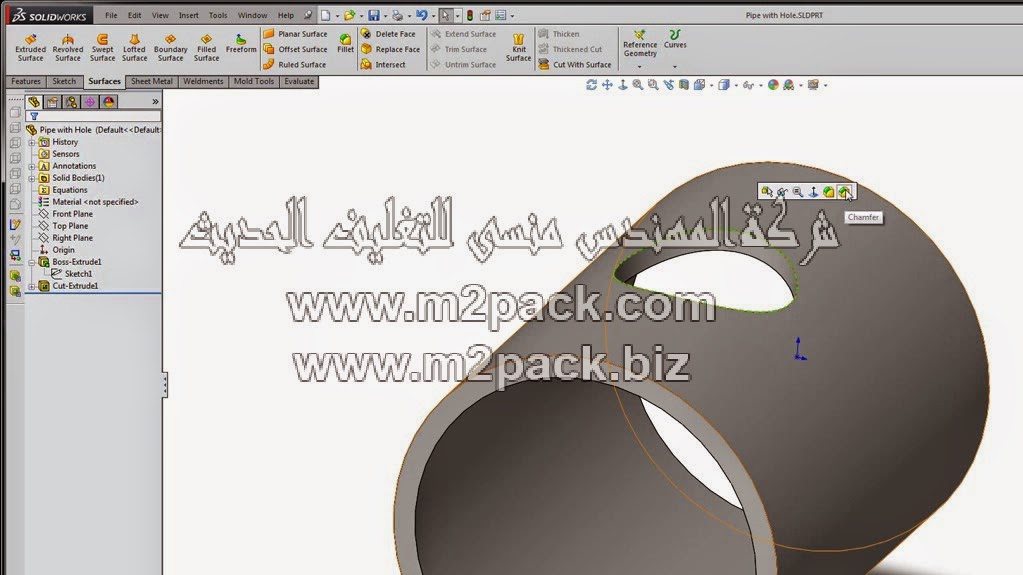The image size is (1023, 575).
Task: Click the Chamfer icon in context toolbar
Action: coord(844,192)
